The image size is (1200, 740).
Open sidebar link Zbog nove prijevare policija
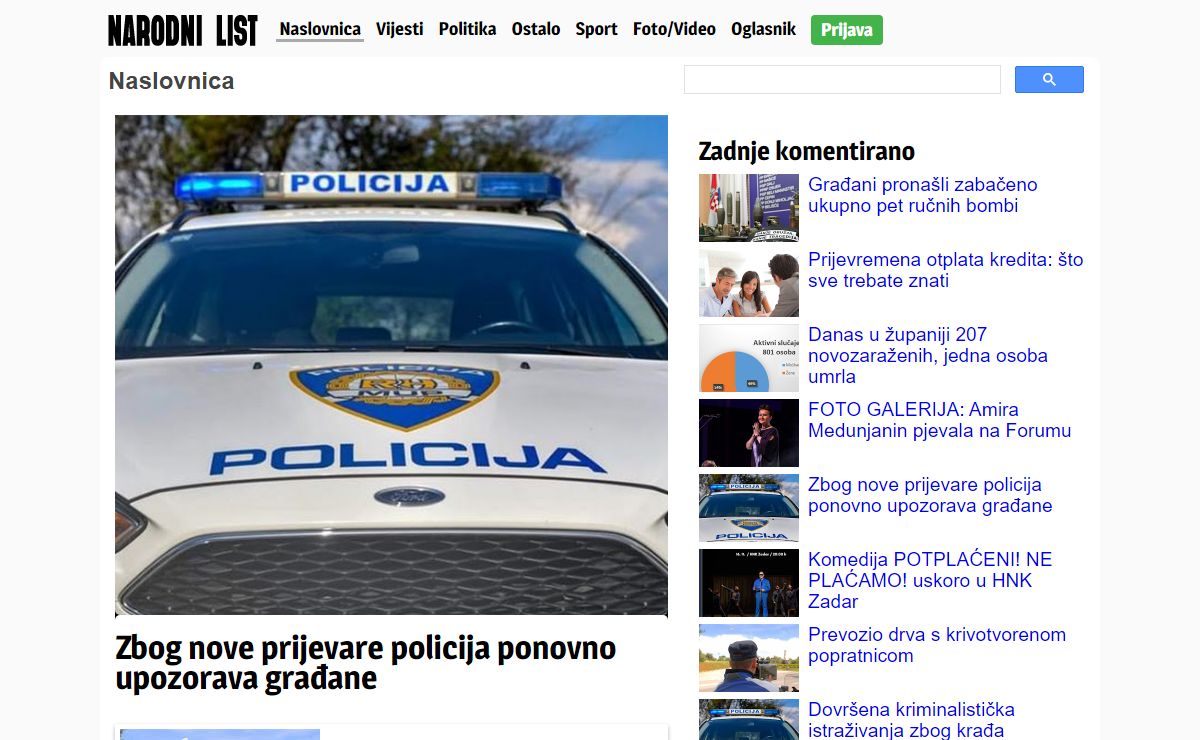930,495
